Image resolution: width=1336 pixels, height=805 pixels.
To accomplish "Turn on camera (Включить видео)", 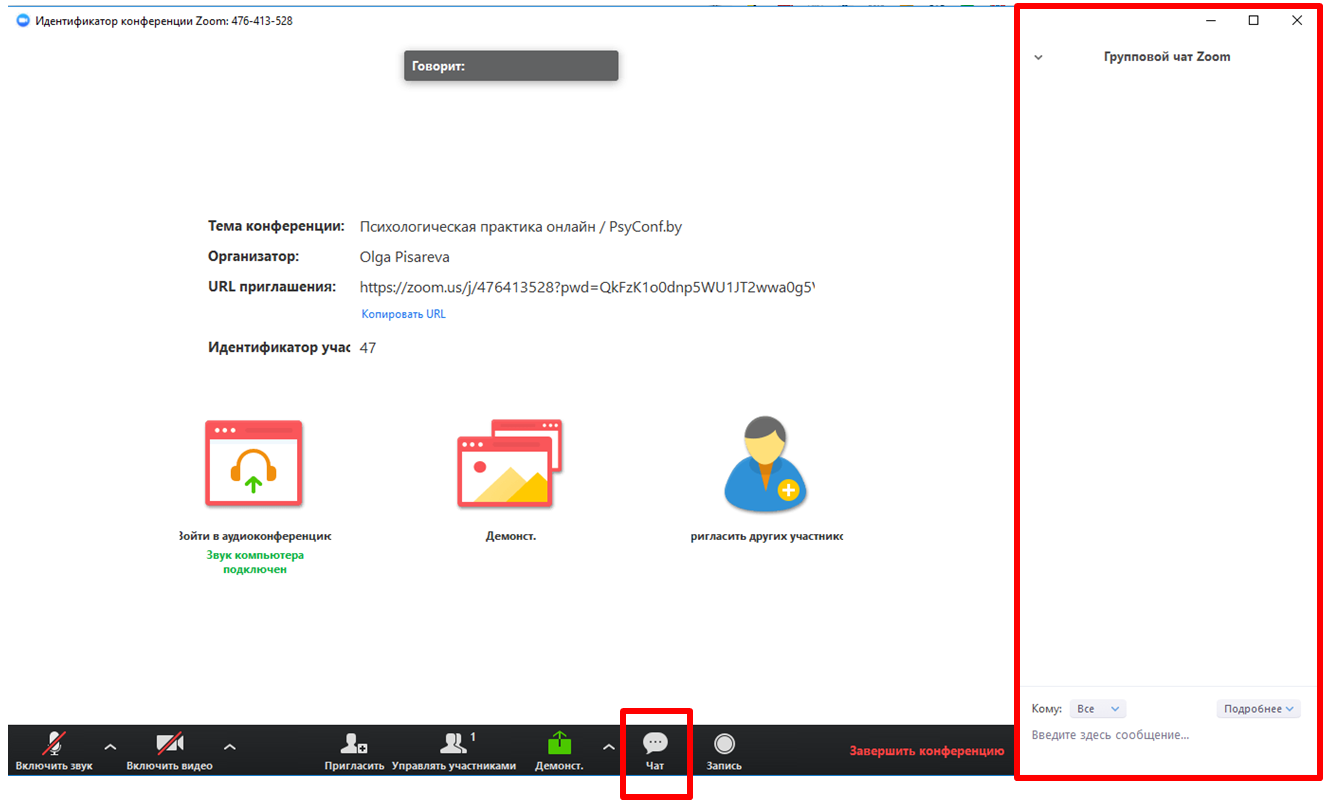I will [169, 751].
